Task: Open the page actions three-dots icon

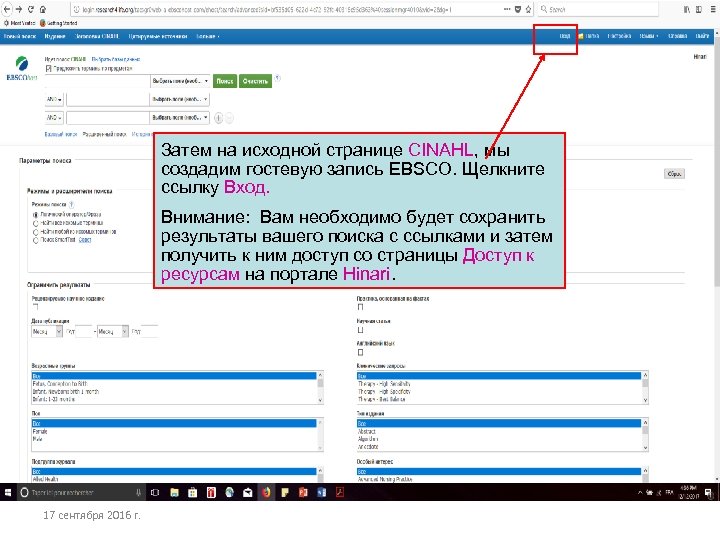Action: click(506, 9)
